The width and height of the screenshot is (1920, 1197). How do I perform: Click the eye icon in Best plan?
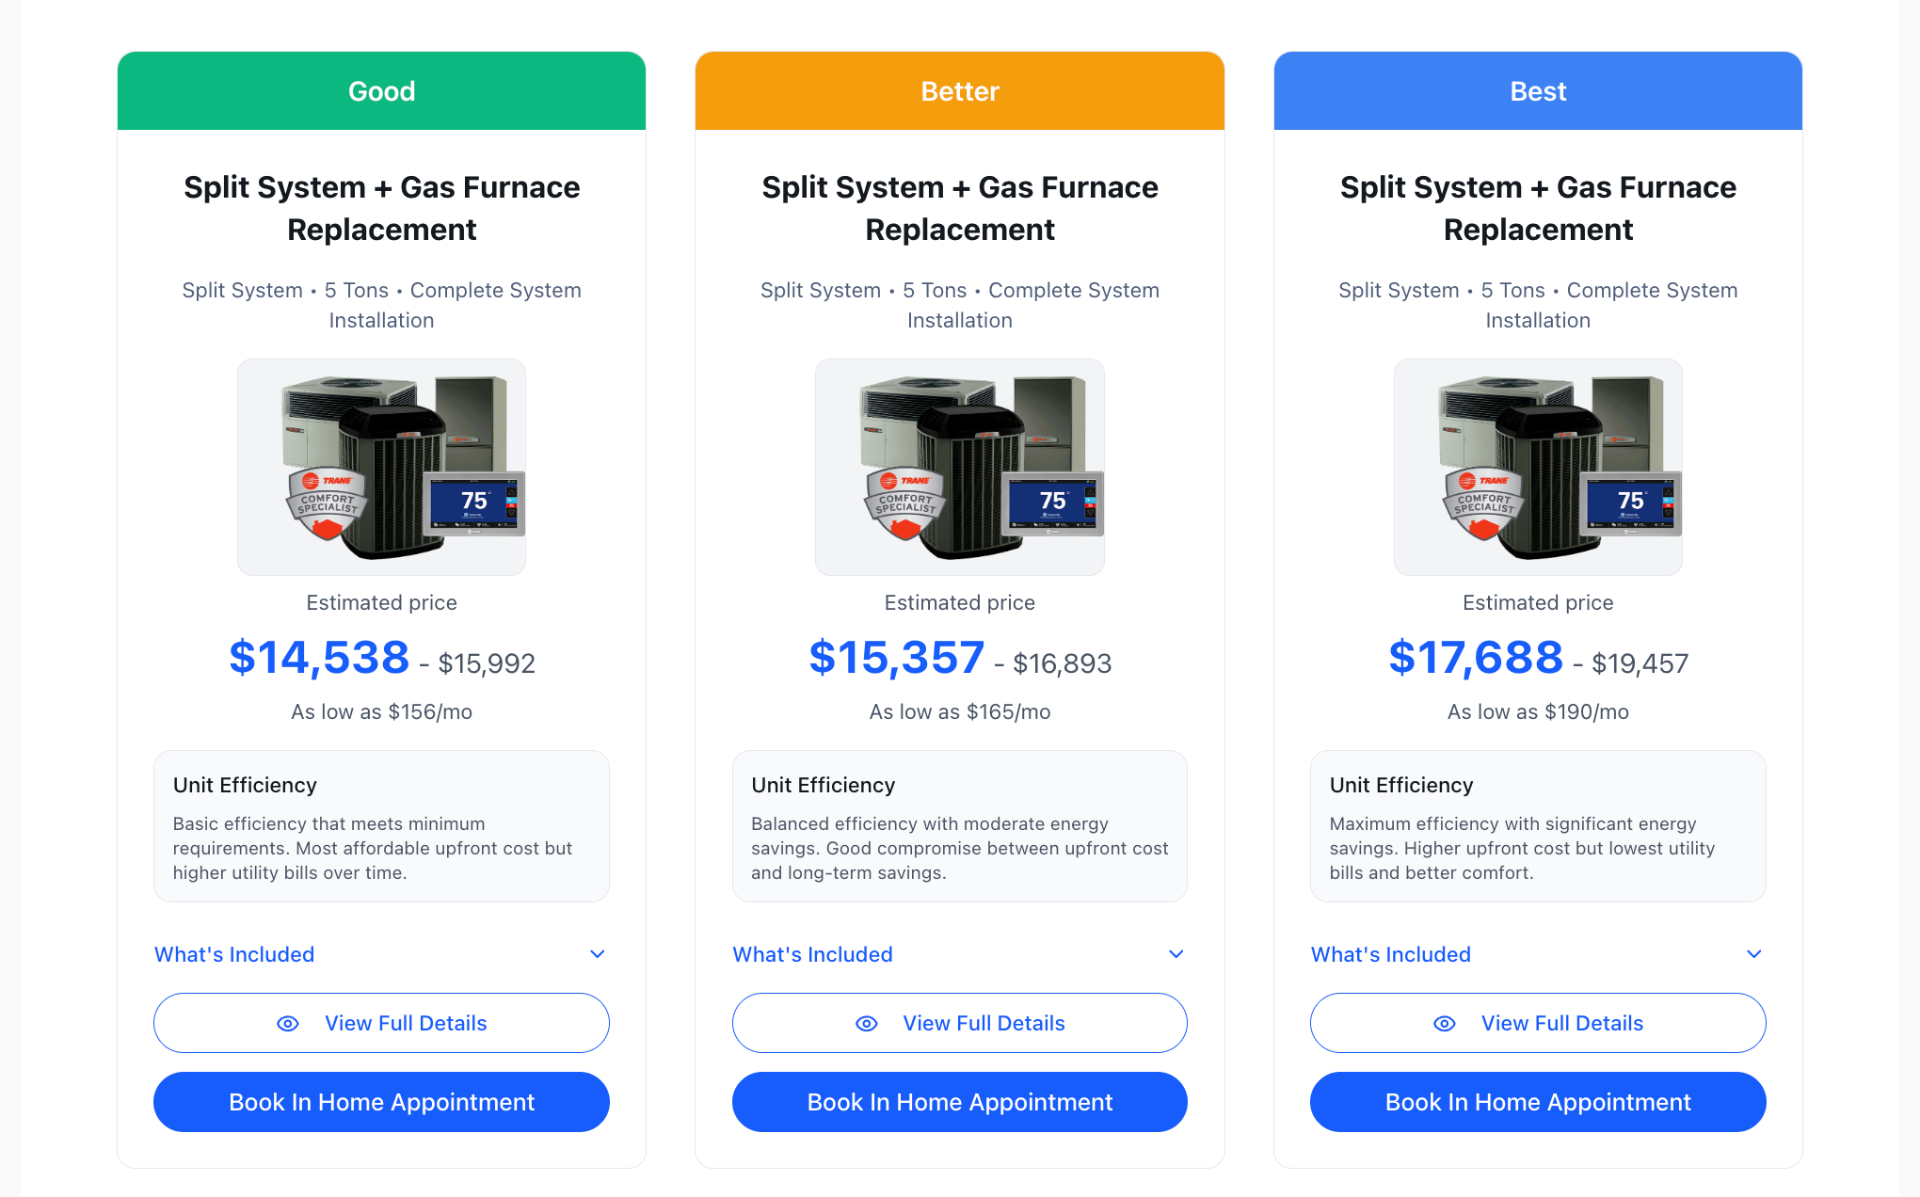click(x=1444, y=1023)
